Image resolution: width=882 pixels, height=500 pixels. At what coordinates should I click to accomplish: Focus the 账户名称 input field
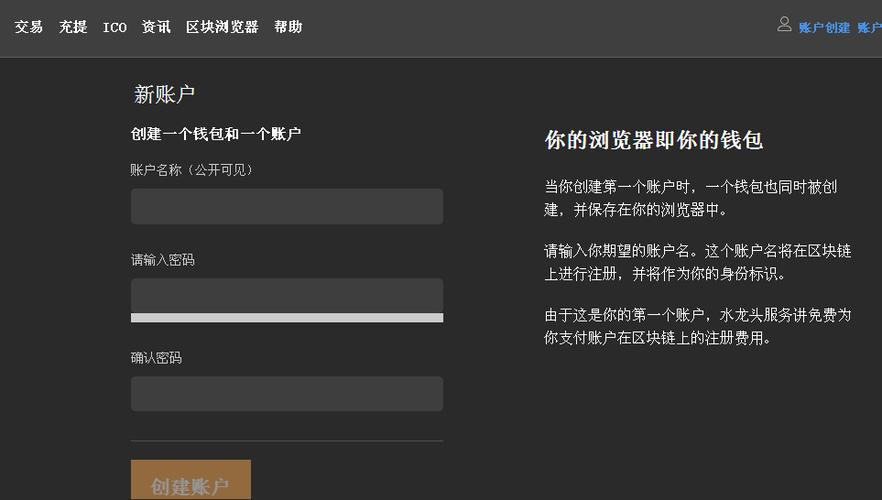point(286,207)
